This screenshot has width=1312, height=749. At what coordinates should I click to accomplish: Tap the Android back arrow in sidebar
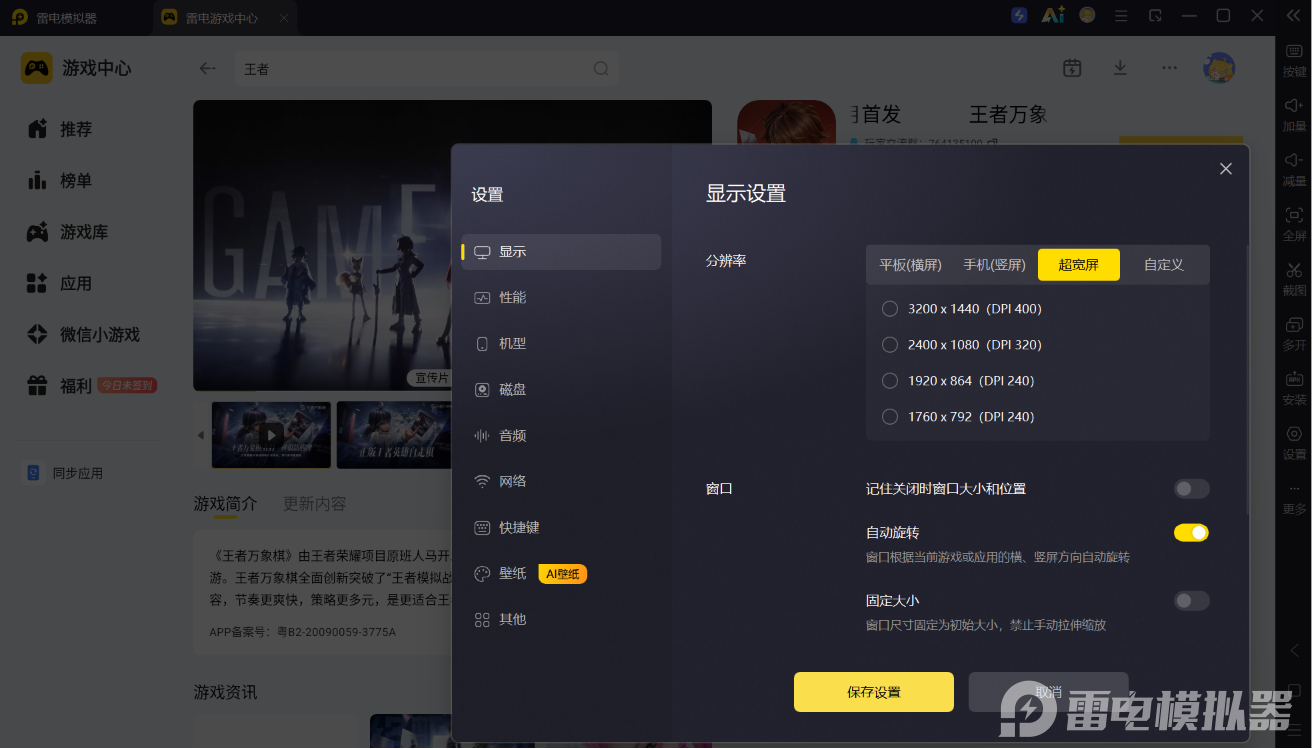pos(1294,650)
